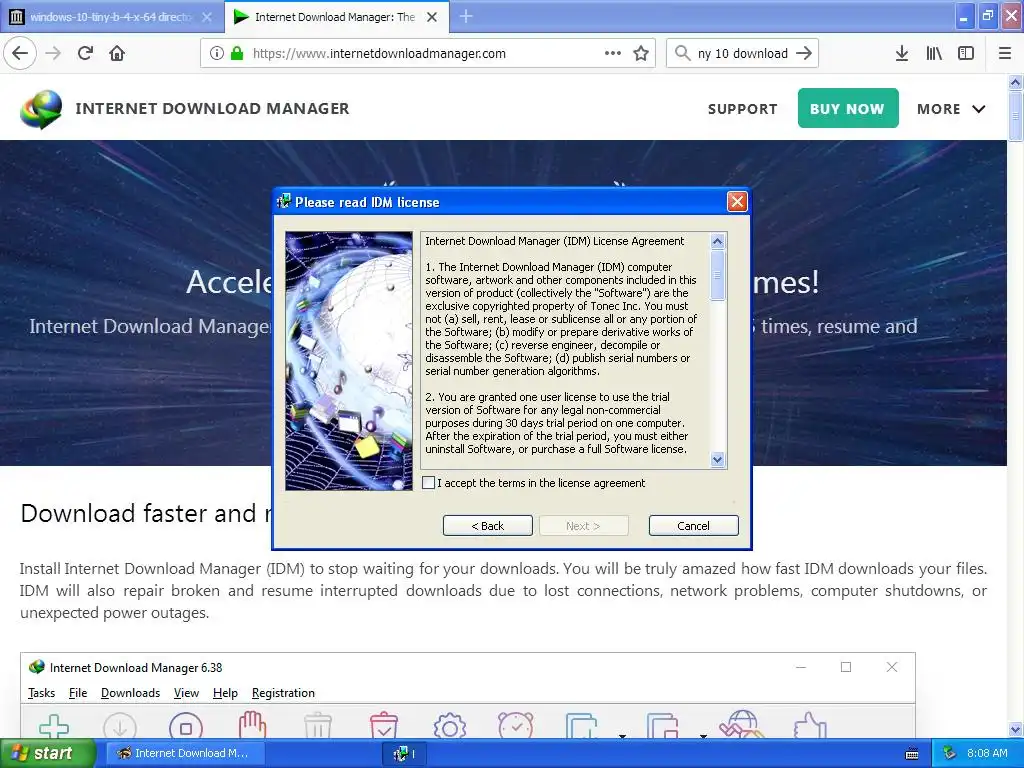Open Registration menu in IDM screenshot
Screen dimensions: 1024x768
tap(283, 693)
